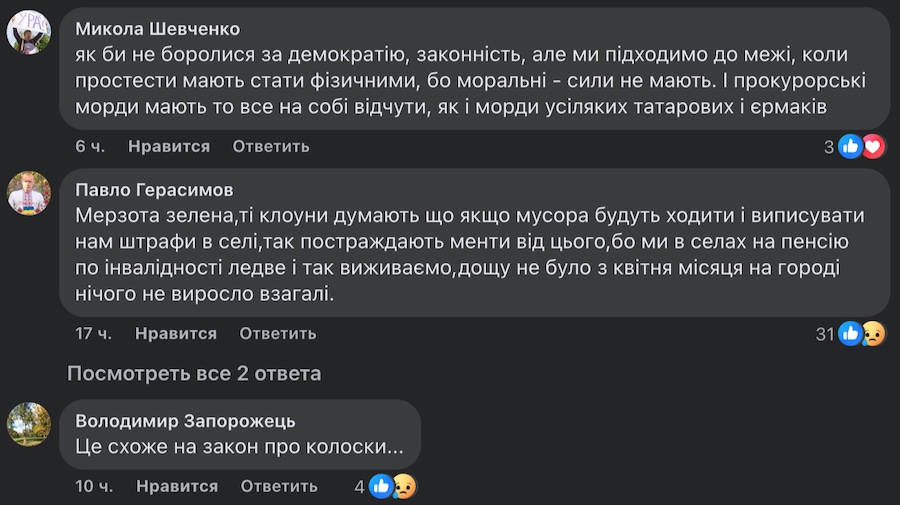The height and width of the screenshot is (505, 900).
Task: Click the sad reaction emoji on Герасимов's comment
Action: point(872,333)
